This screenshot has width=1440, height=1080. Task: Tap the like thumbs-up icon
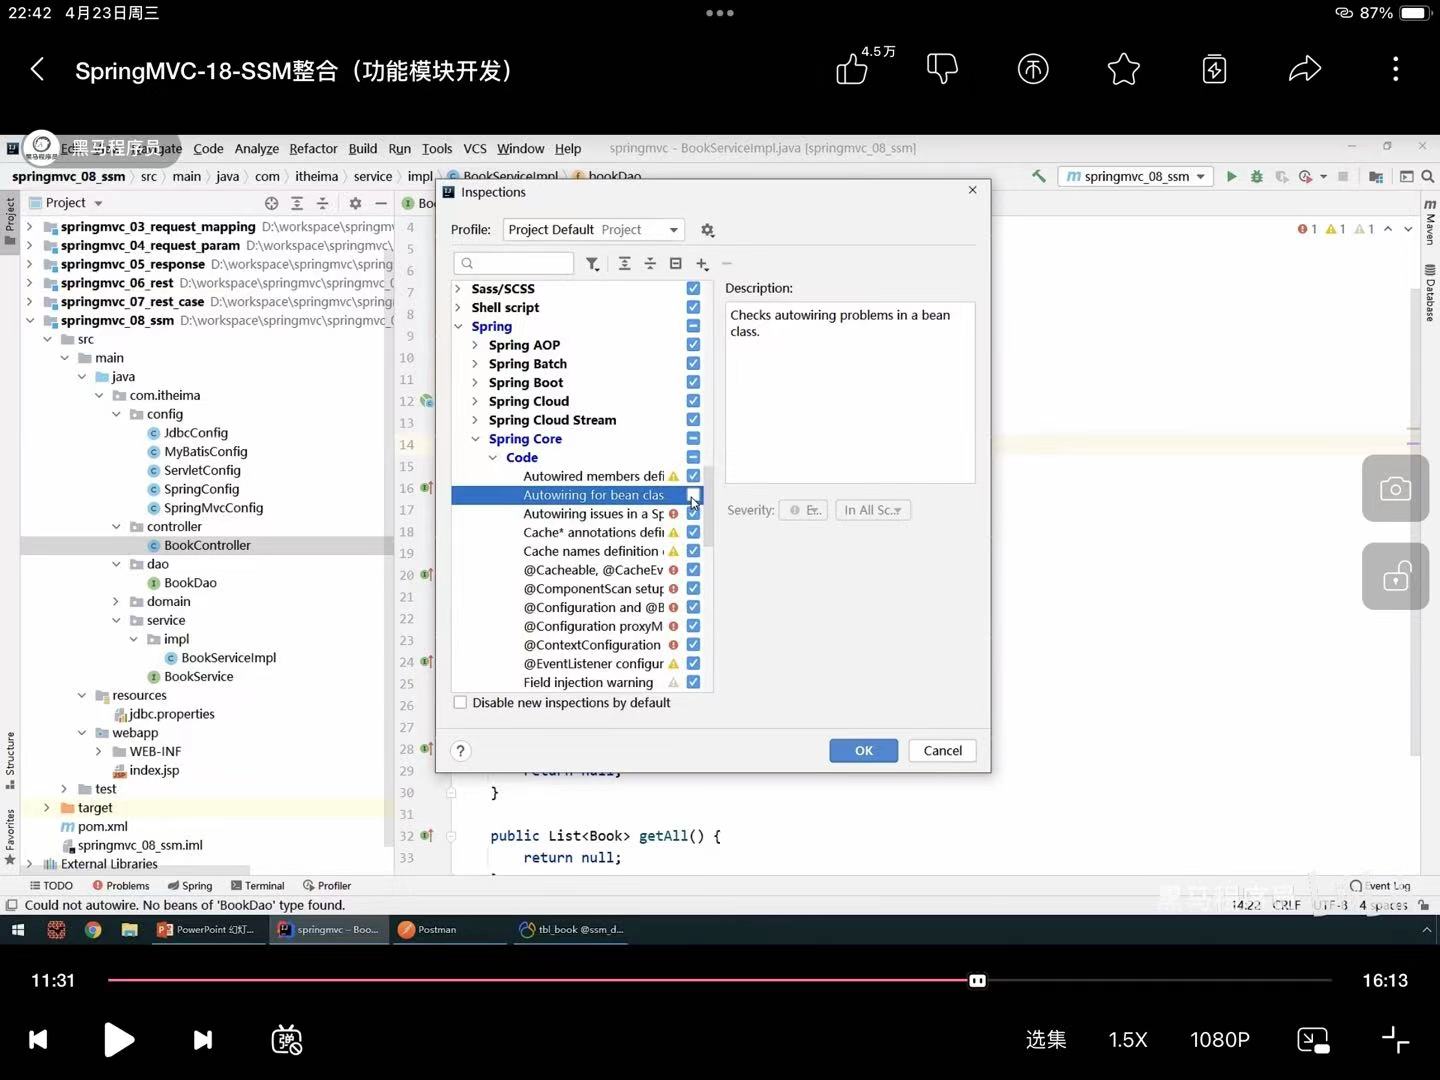tap(852, 70)
